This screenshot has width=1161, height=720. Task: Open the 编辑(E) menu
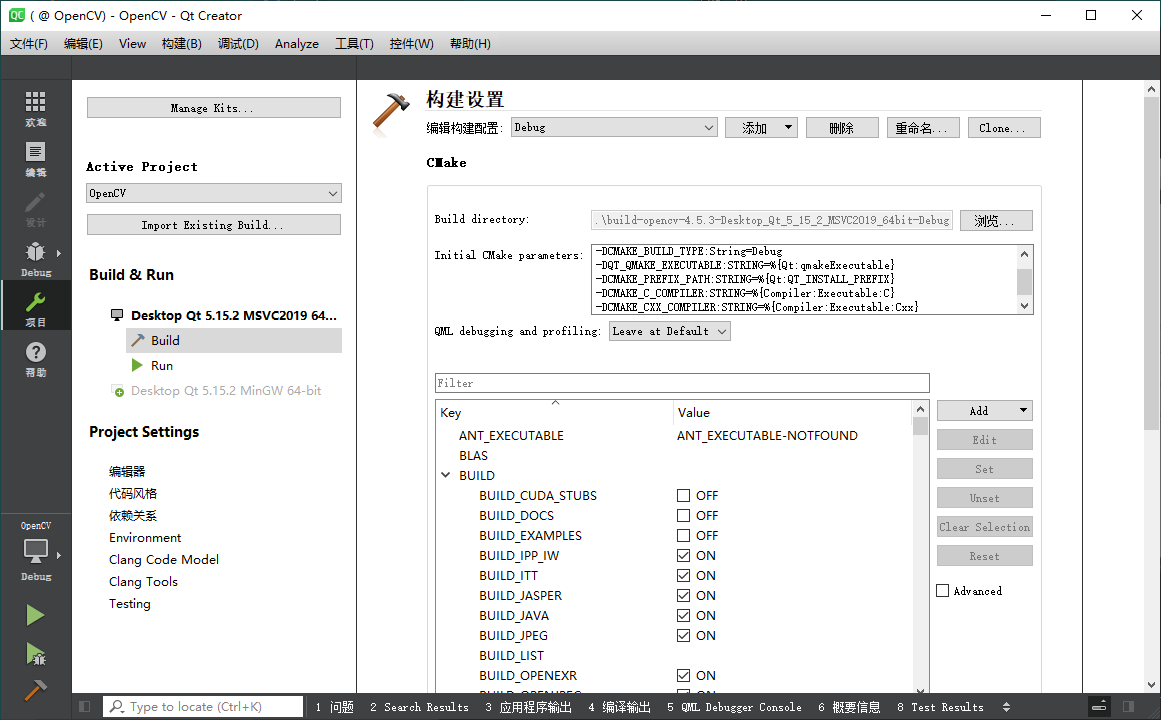[83, 44]
